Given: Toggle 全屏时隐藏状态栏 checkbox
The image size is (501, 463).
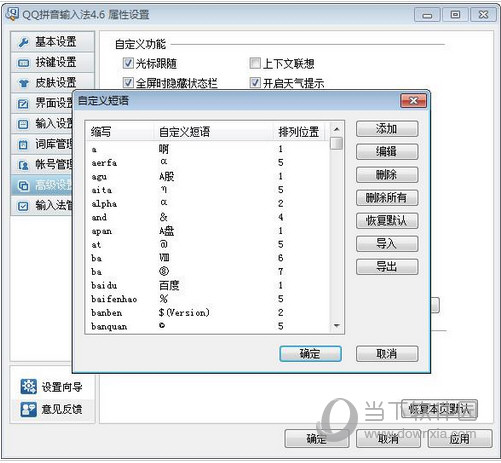Looking at the screenshot, I should (128, 82).
